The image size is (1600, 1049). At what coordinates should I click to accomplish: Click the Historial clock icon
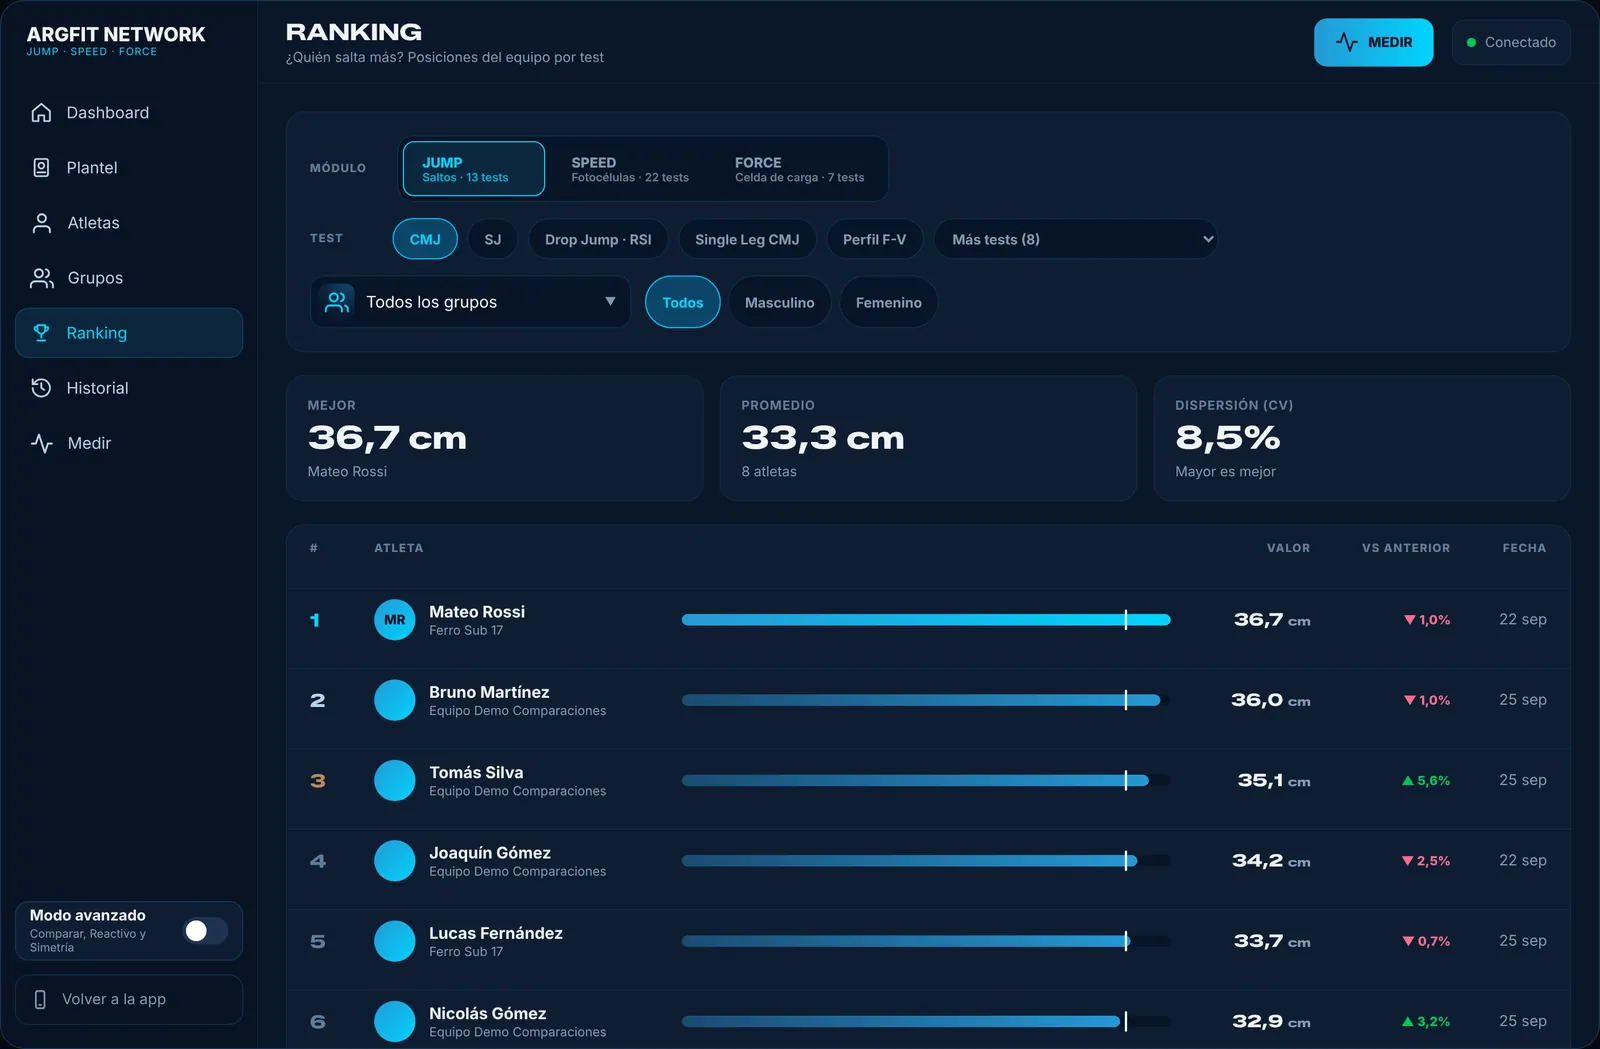point(41,388)
